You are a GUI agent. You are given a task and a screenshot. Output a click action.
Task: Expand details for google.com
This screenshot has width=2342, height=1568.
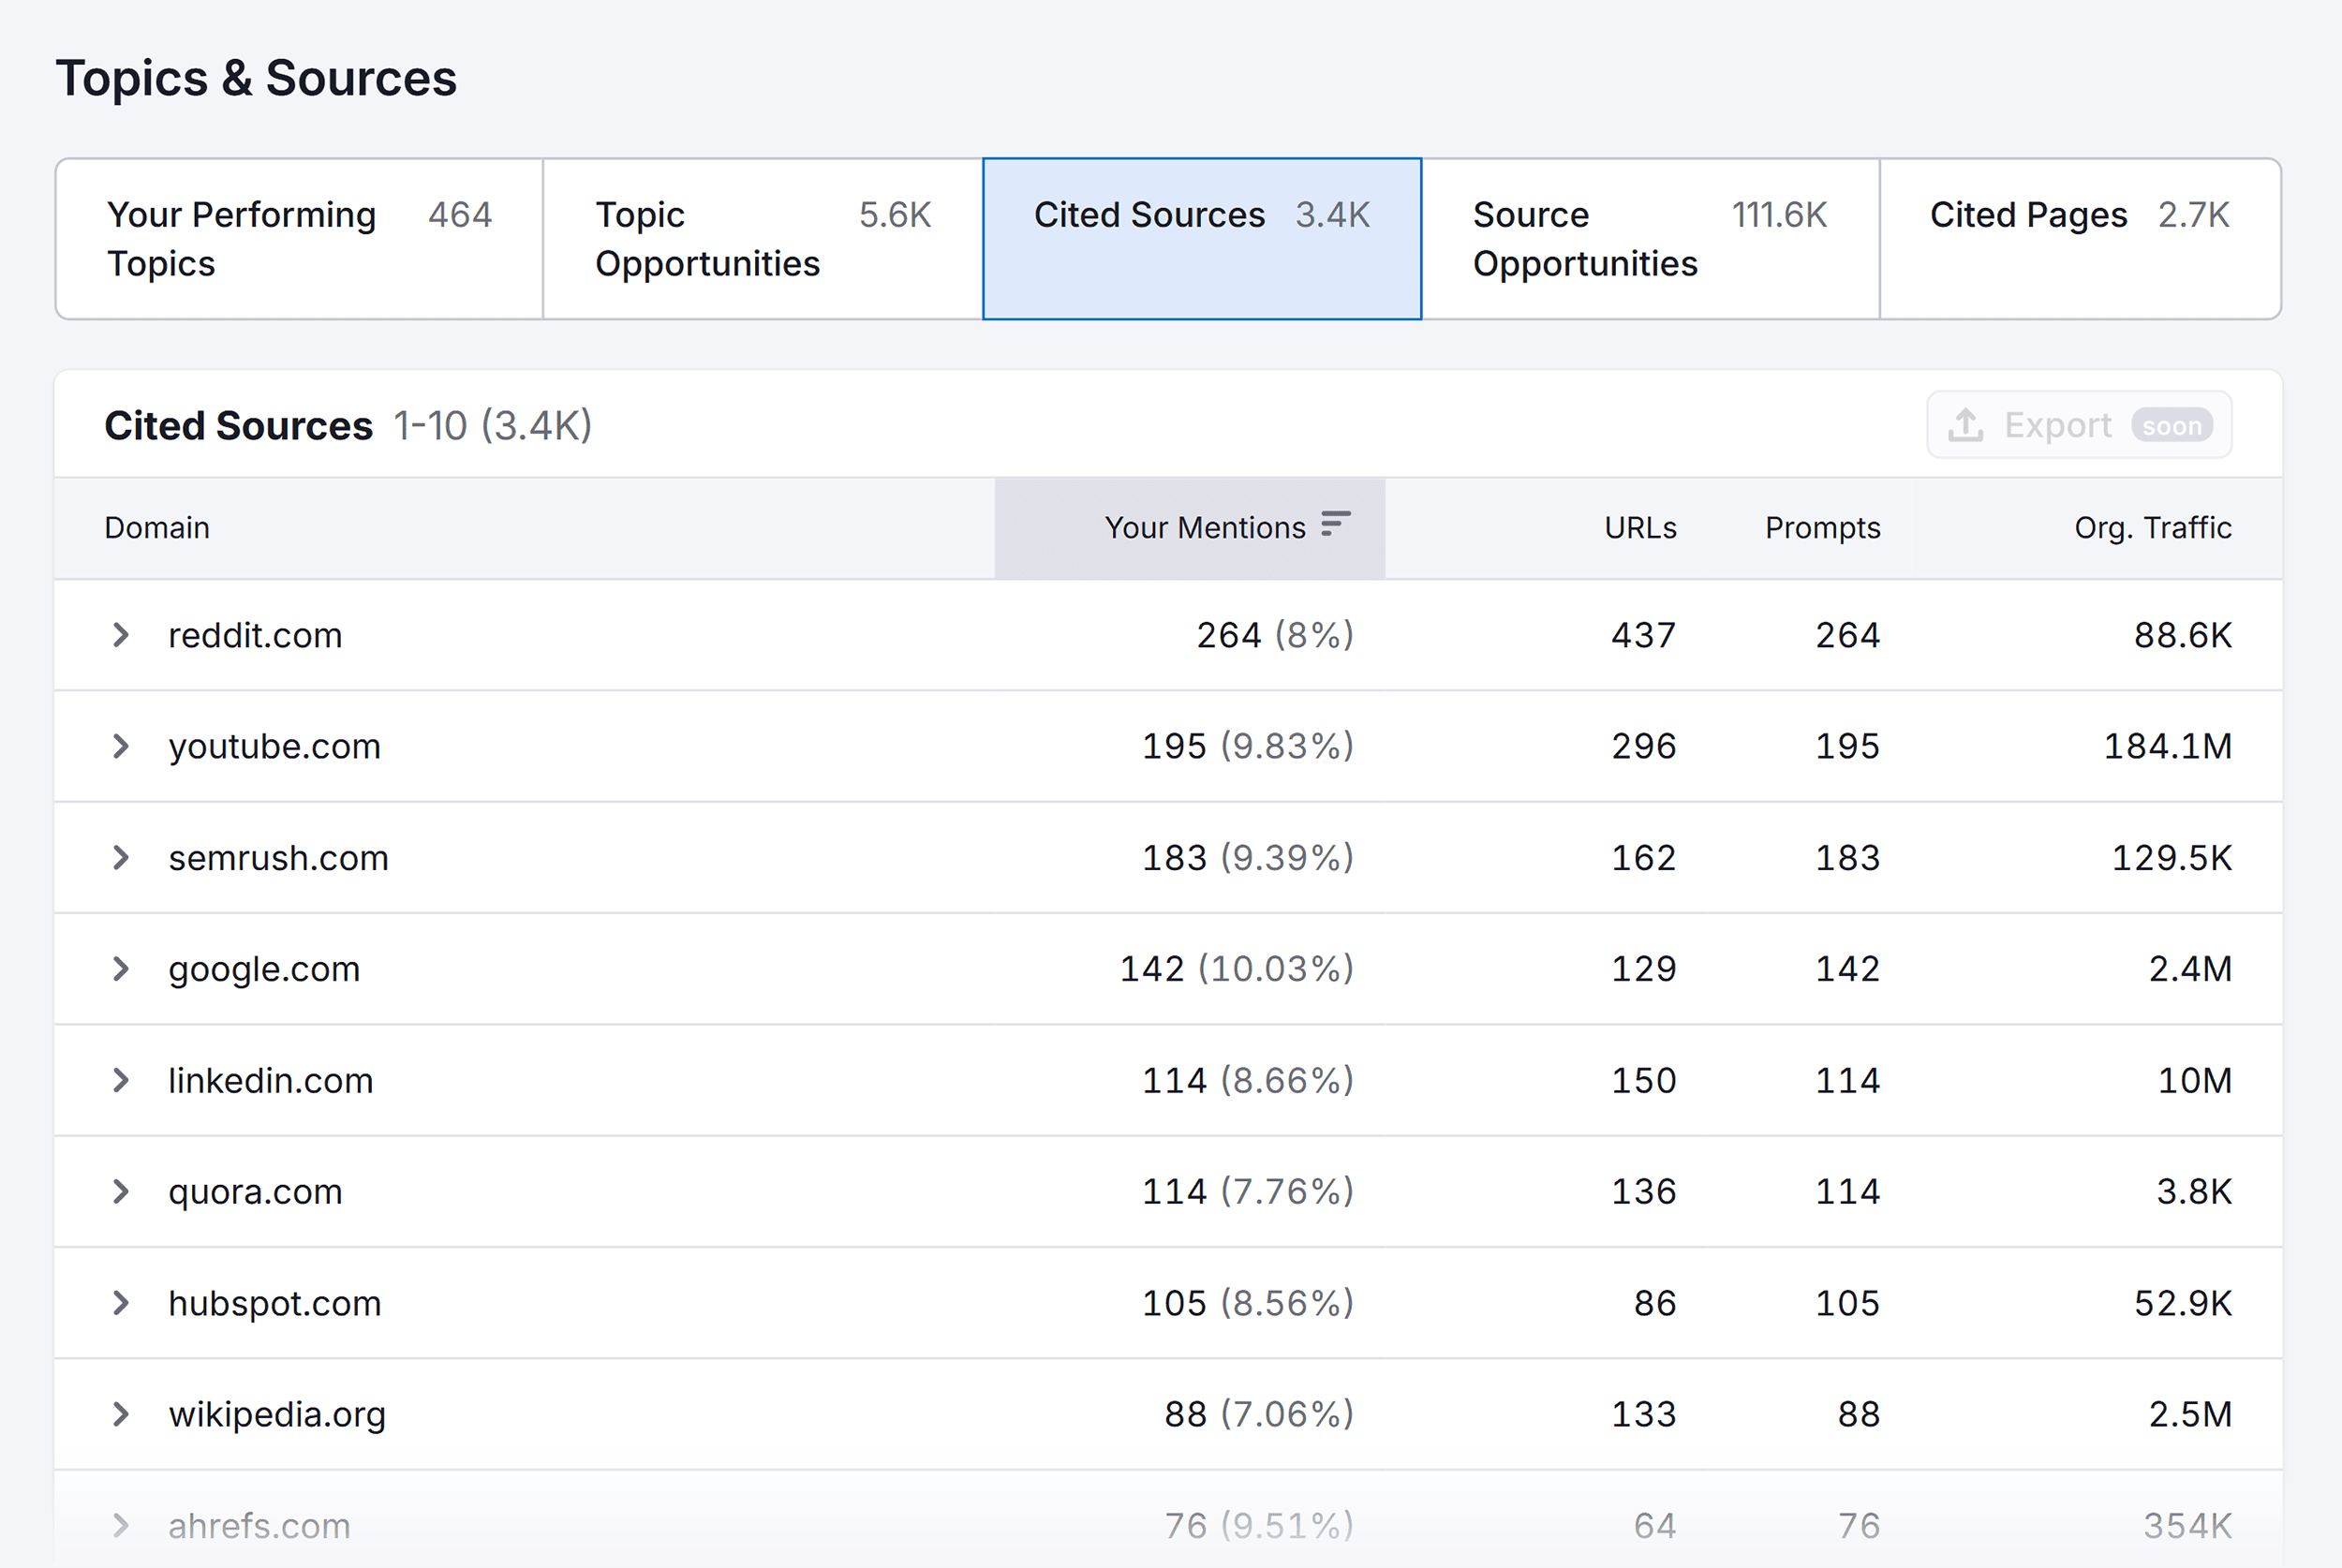tap(121, 968)
